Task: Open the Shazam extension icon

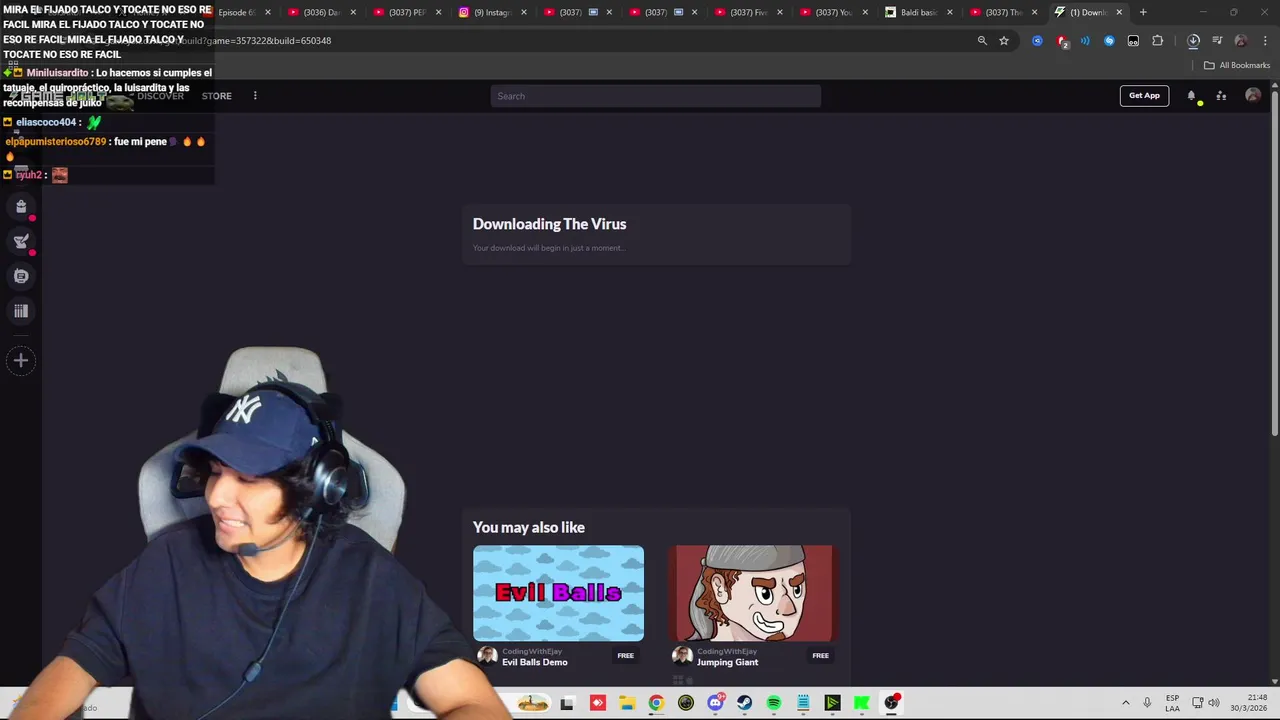Action: click(x=1109, y=41)
